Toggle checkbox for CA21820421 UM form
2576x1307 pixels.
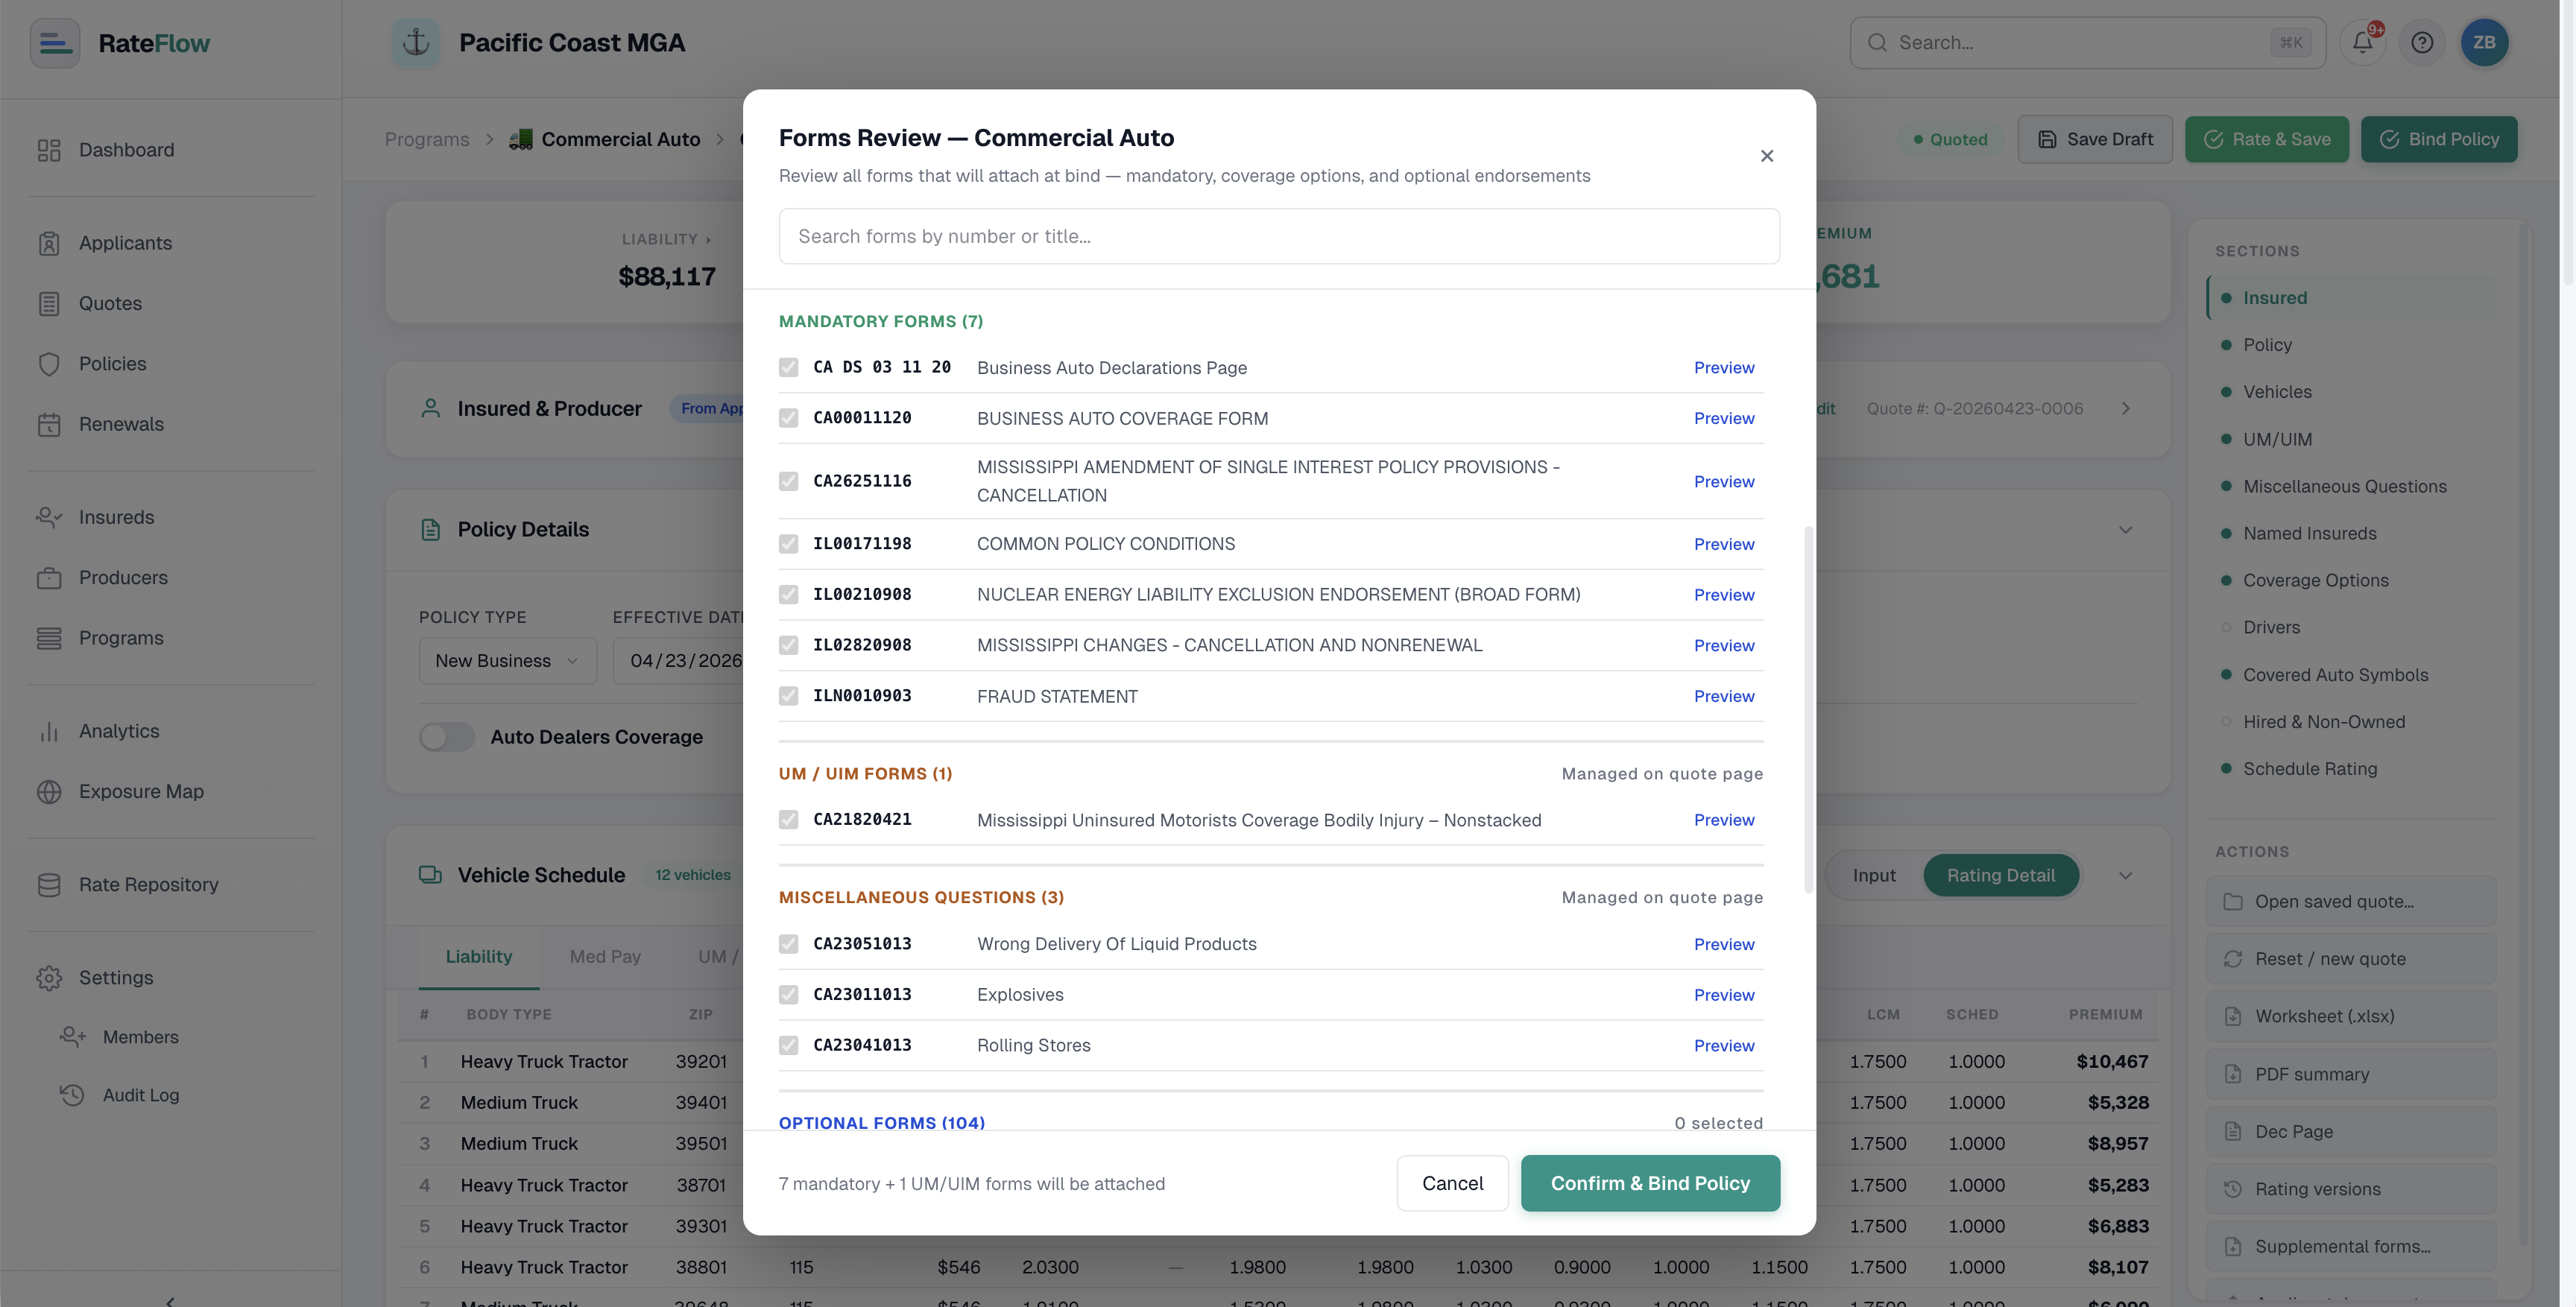pos(789,820)
